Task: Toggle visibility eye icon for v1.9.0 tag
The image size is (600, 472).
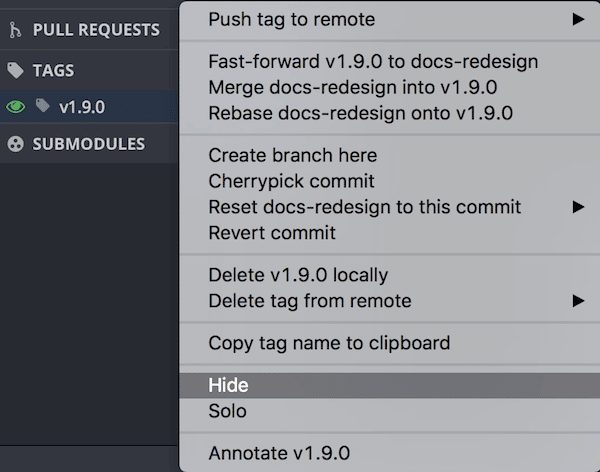Action: (x=15, y=107)
